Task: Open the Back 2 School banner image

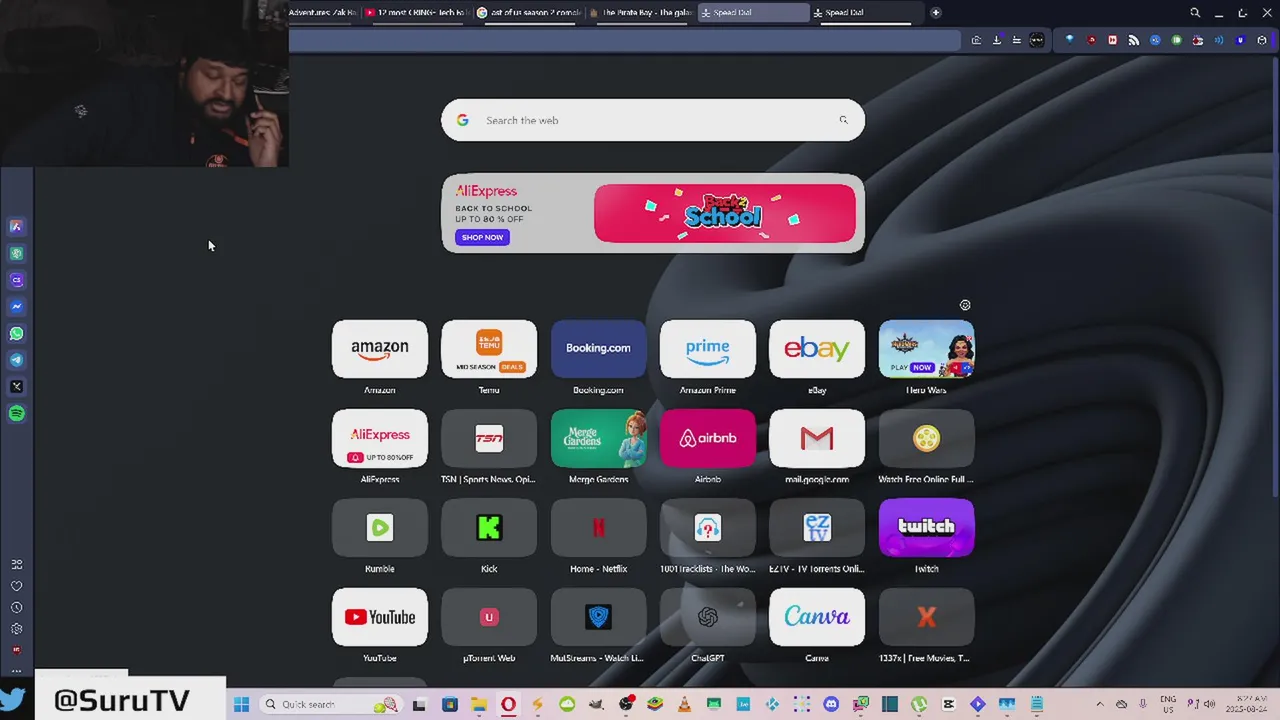Action: (725, 213)
